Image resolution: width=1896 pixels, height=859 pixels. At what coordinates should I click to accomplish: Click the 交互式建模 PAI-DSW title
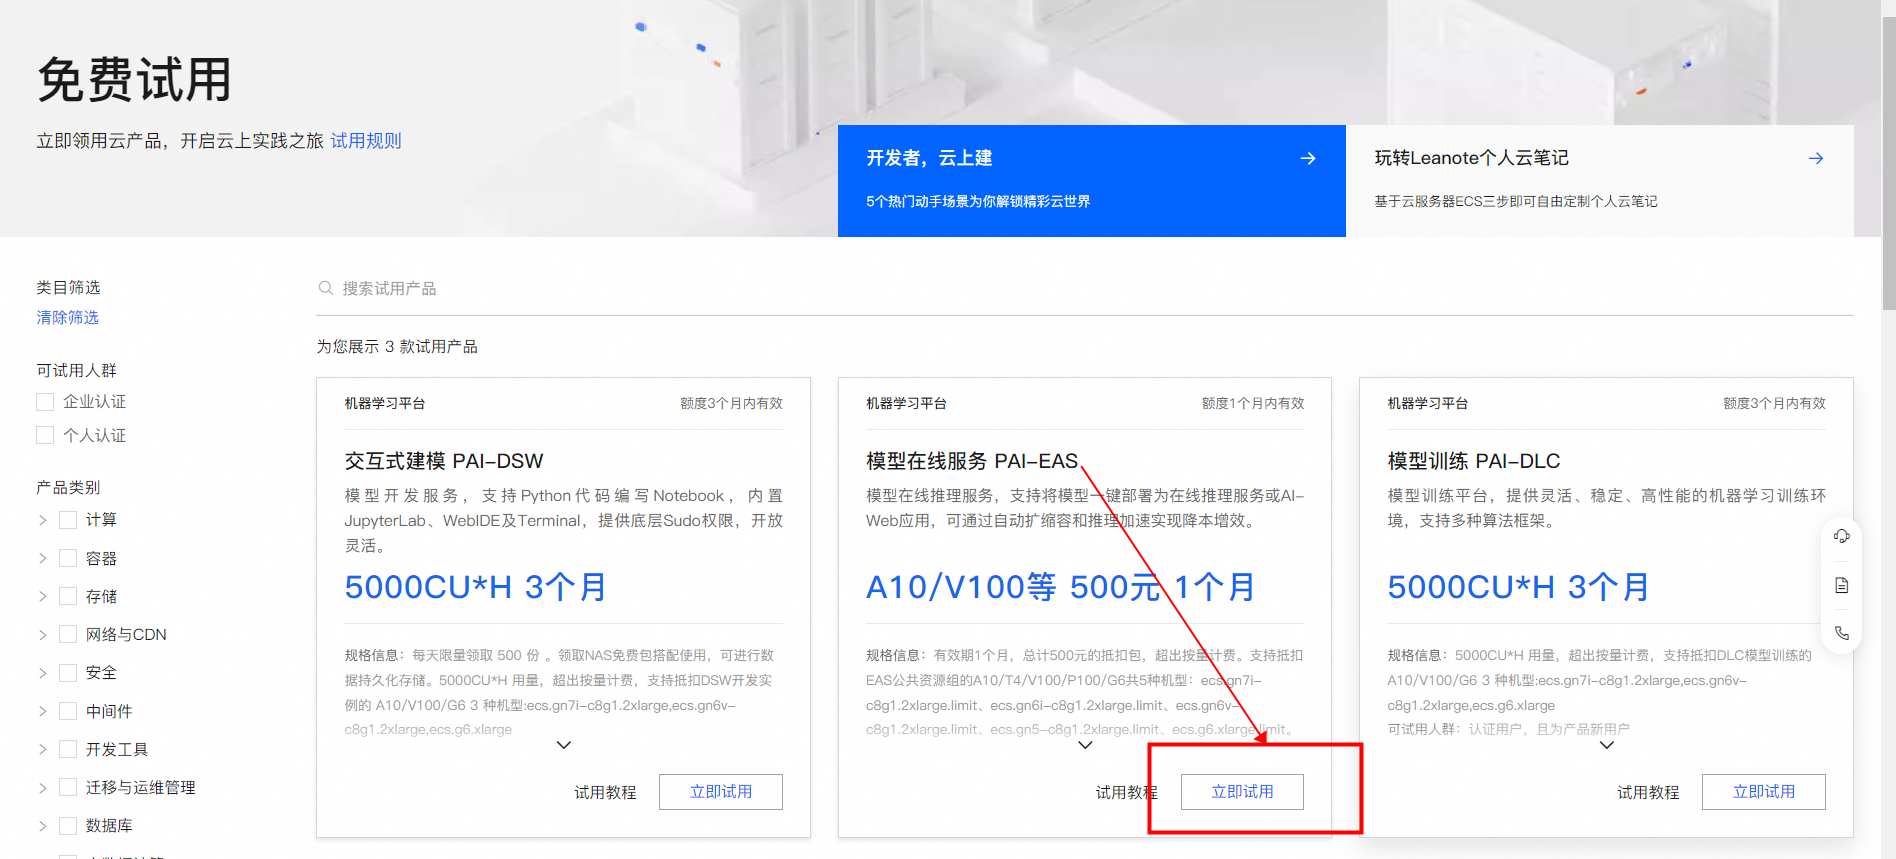444,461
